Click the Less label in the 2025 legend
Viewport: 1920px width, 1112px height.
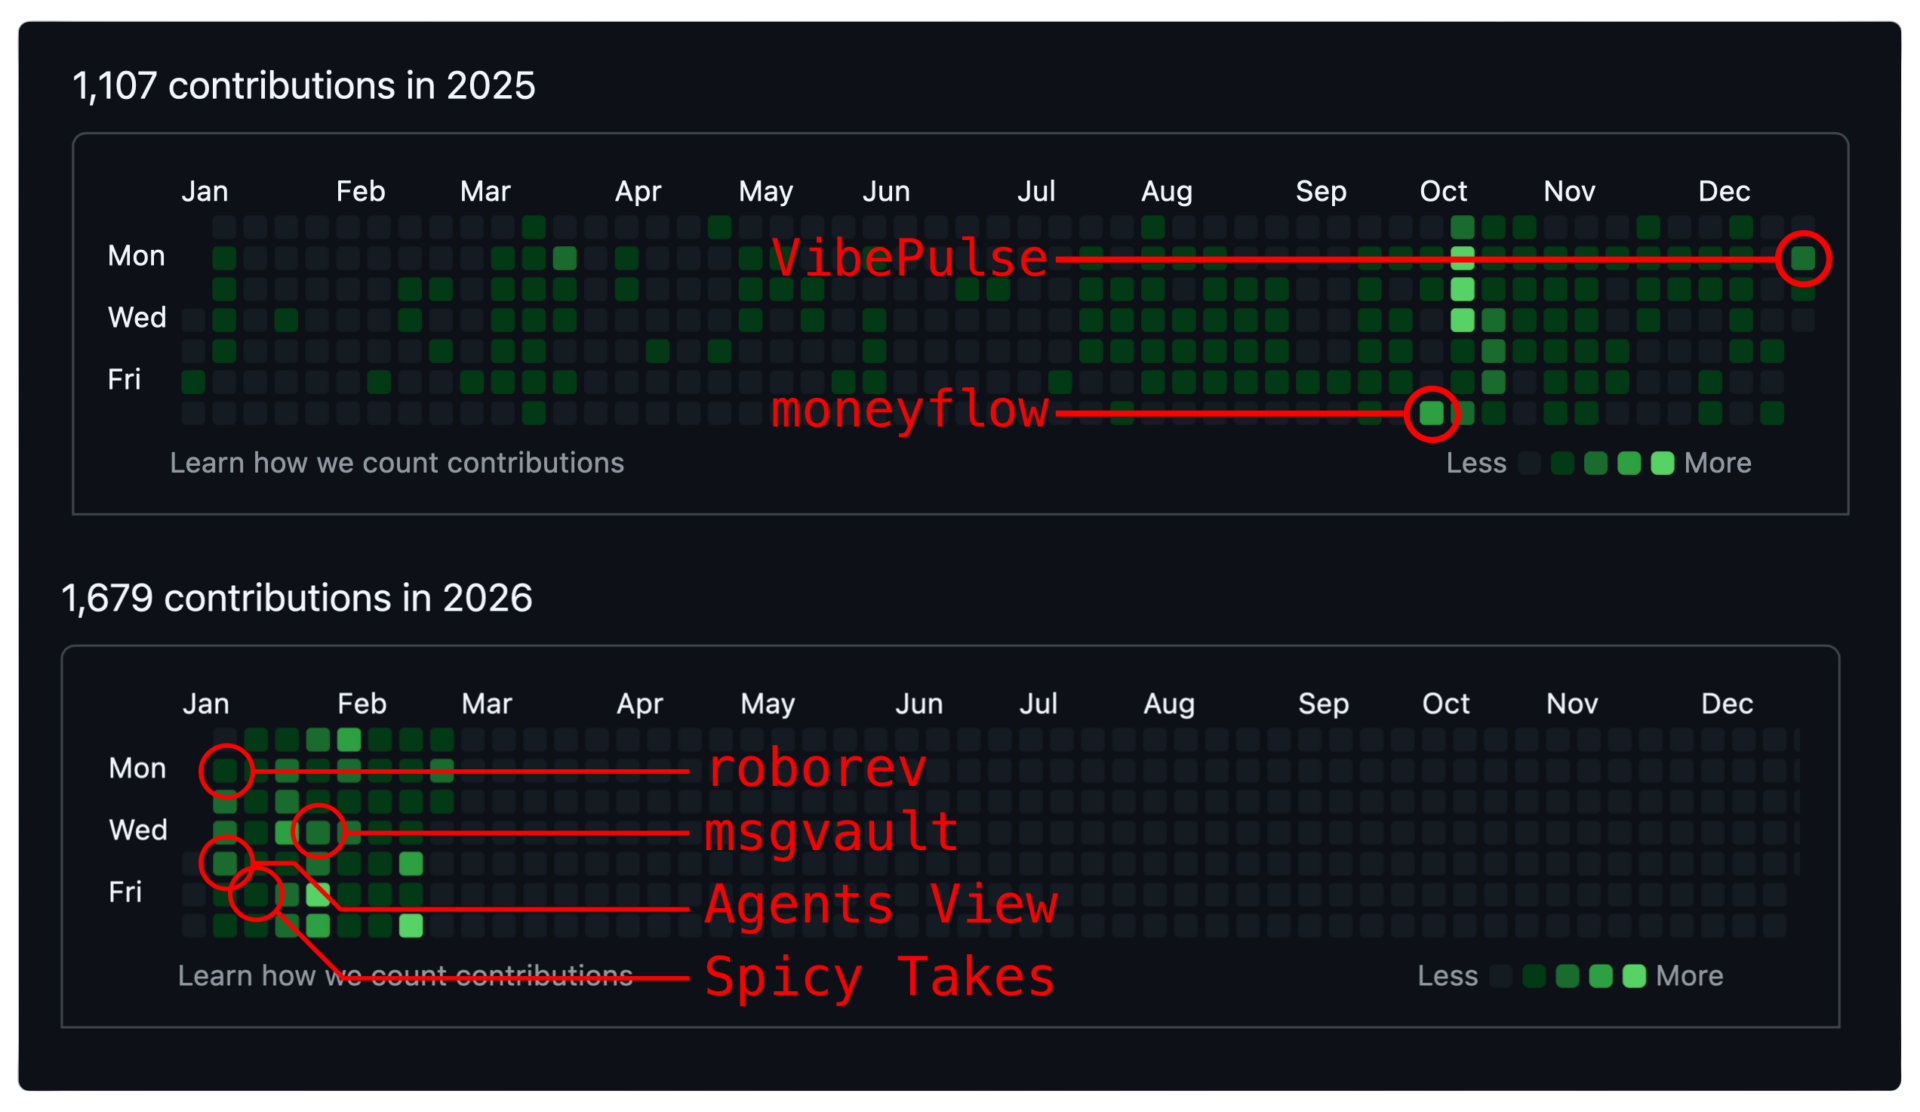coord(1476,463)
